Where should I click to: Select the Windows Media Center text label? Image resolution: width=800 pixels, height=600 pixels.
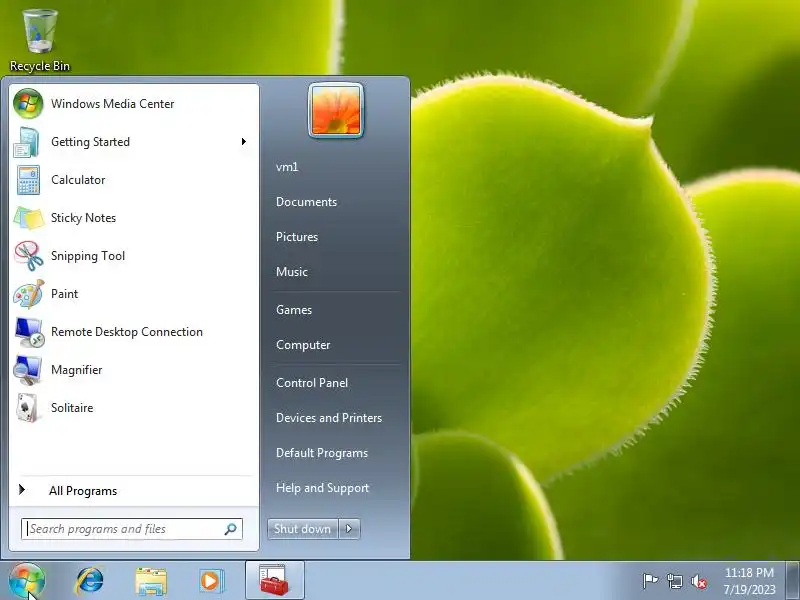click(112, 104)
